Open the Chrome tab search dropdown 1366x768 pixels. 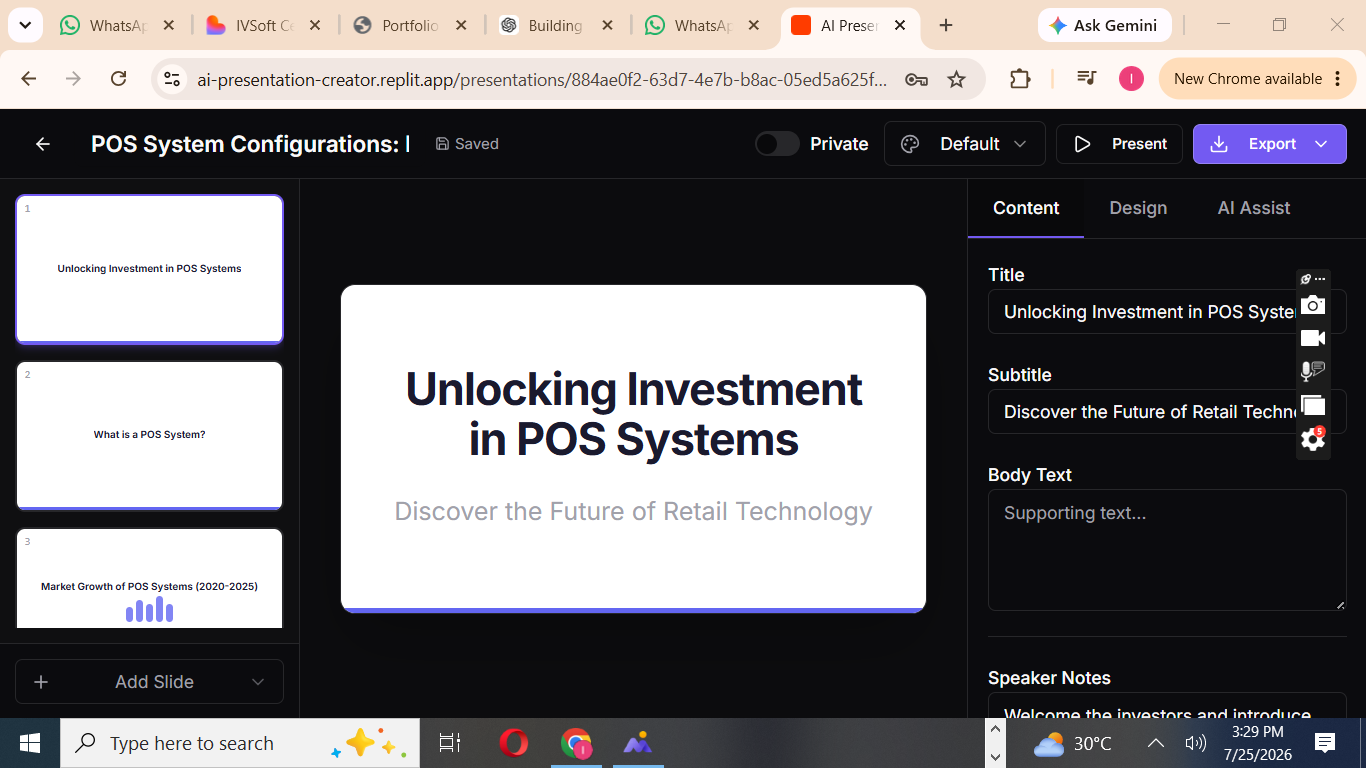24,26
